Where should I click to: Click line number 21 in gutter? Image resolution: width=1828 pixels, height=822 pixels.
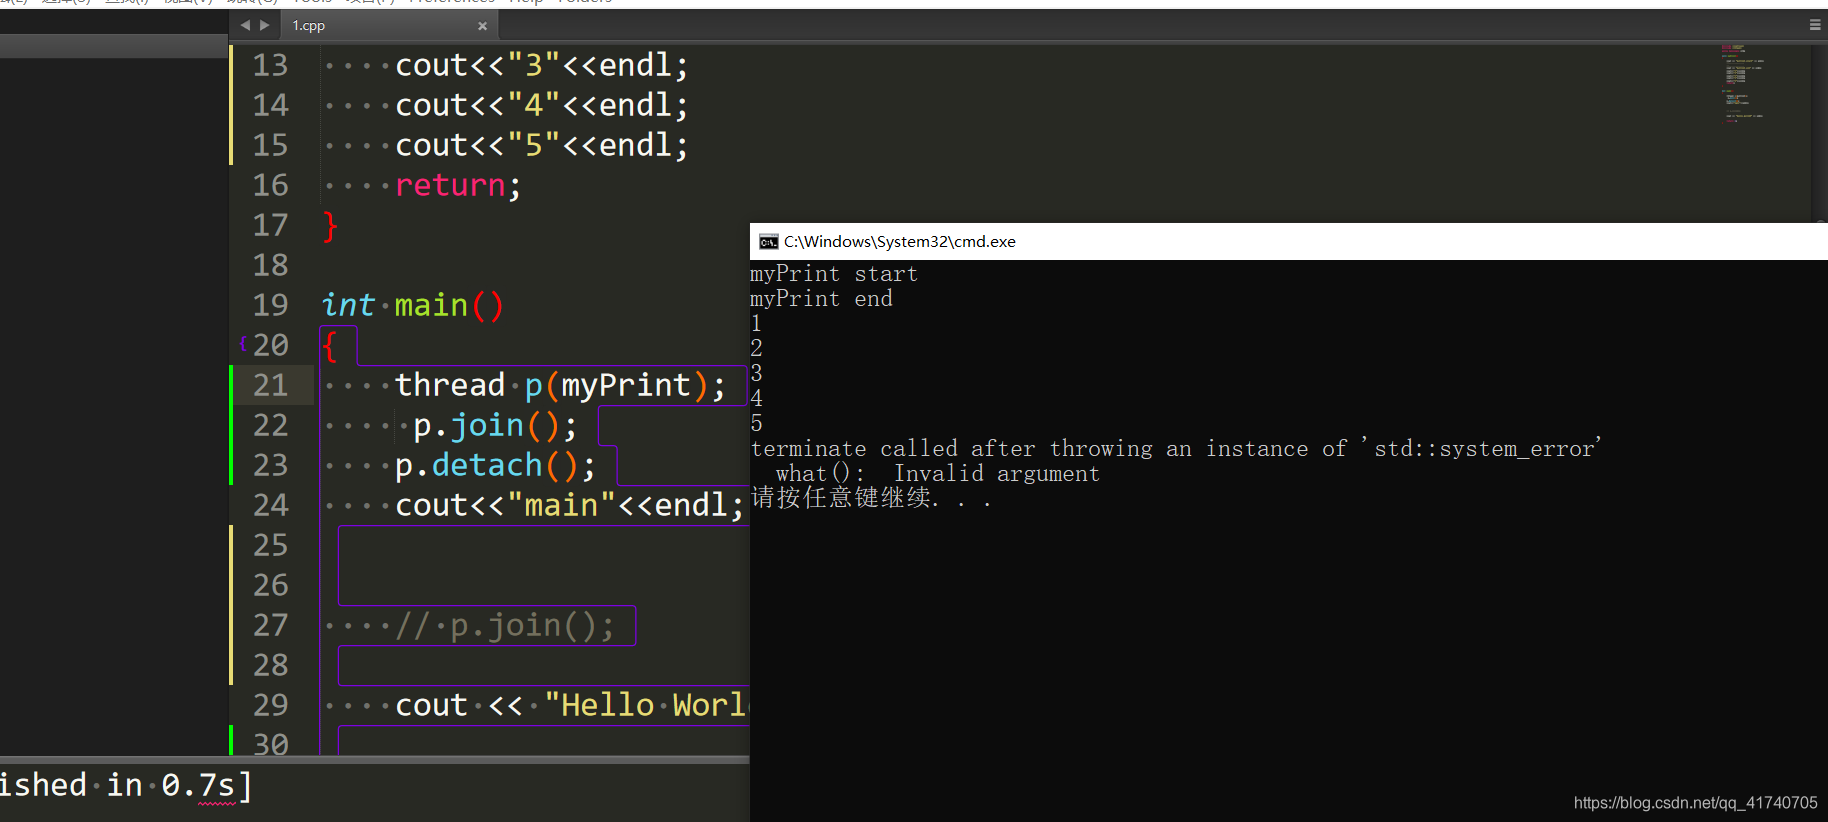(x=270, y=385)
